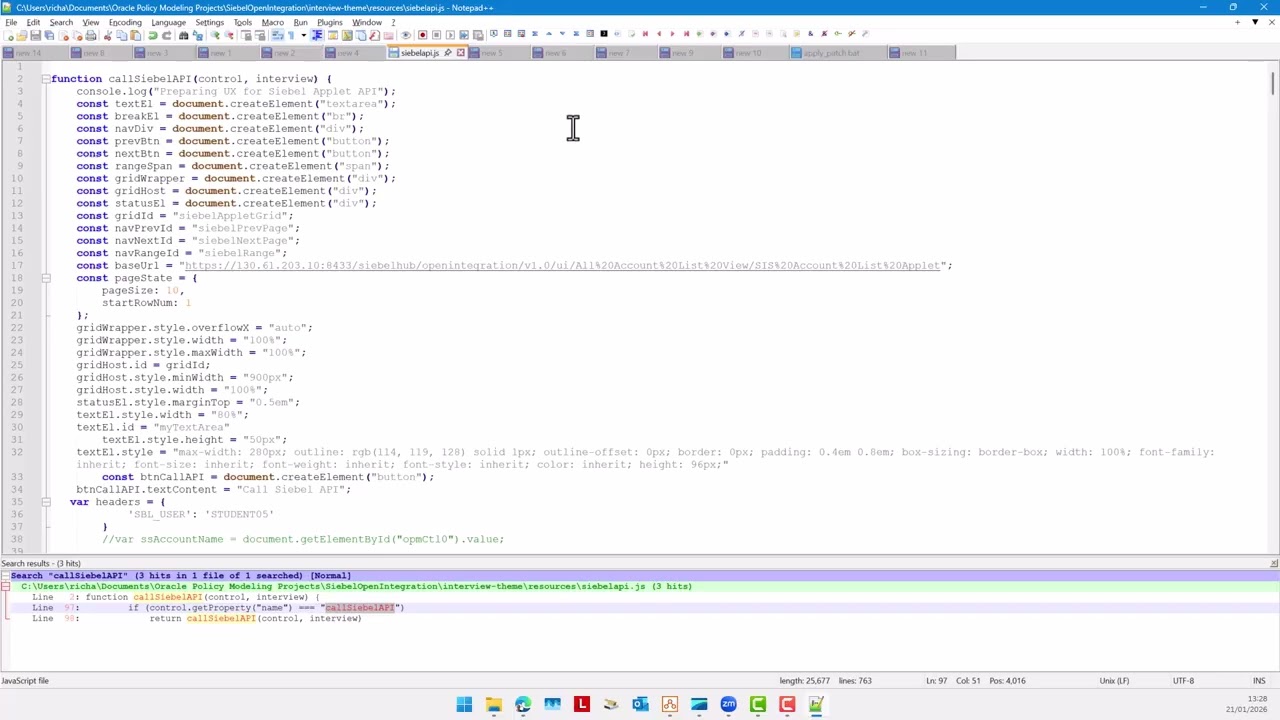Open the Language menu
Viewport: 1280px width, 720px height.
168,22
